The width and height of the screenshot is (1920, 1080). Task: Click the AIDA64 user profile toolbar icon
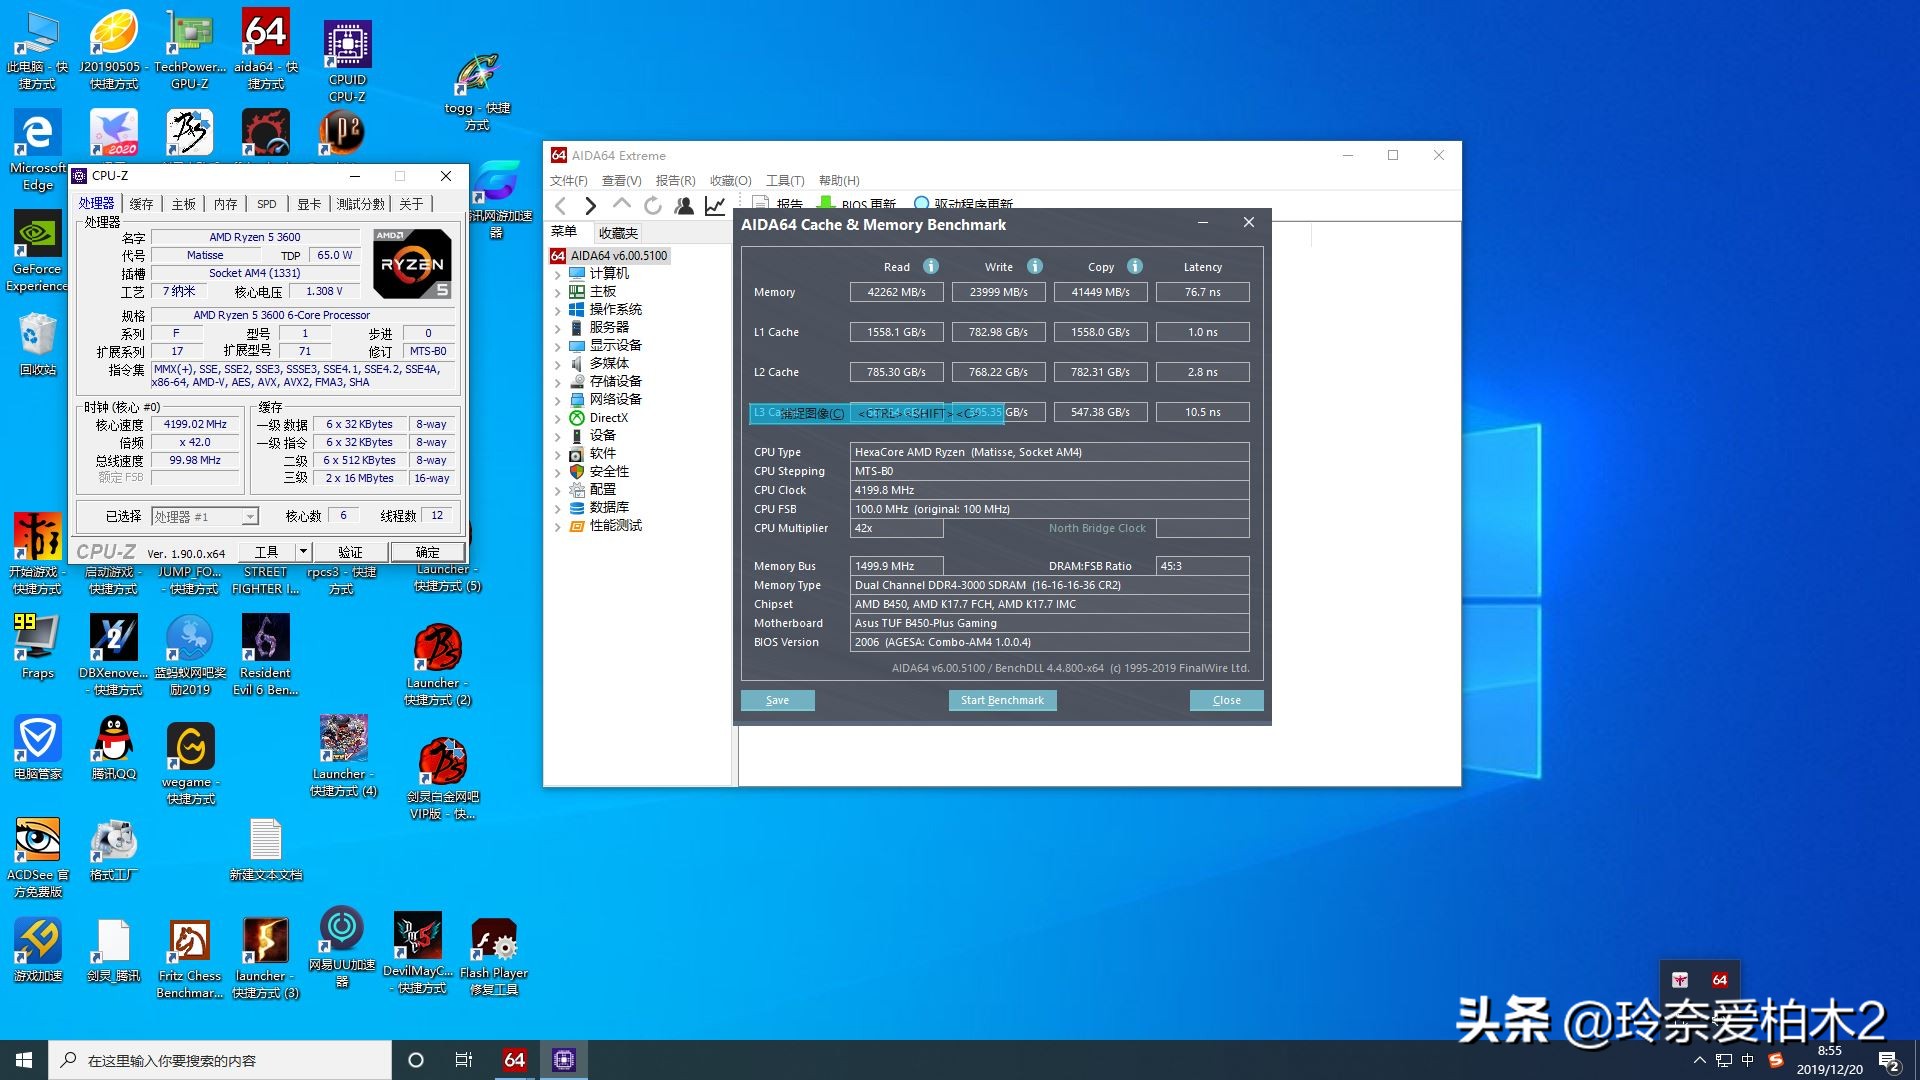tap(684, 206)
